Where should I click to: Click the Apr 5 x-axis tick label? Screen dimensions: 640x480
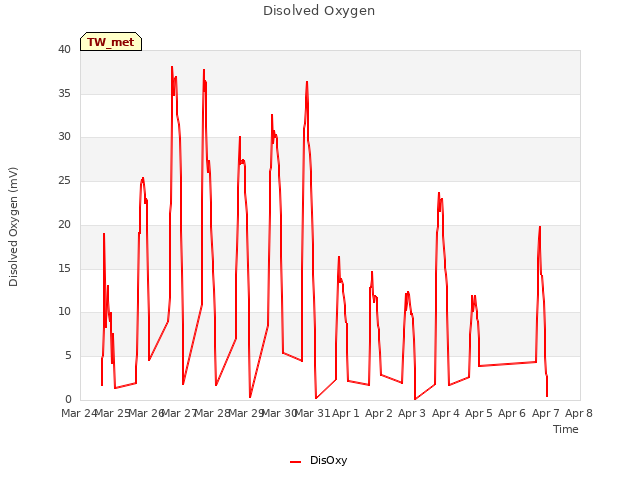click(x=478, y=413)
